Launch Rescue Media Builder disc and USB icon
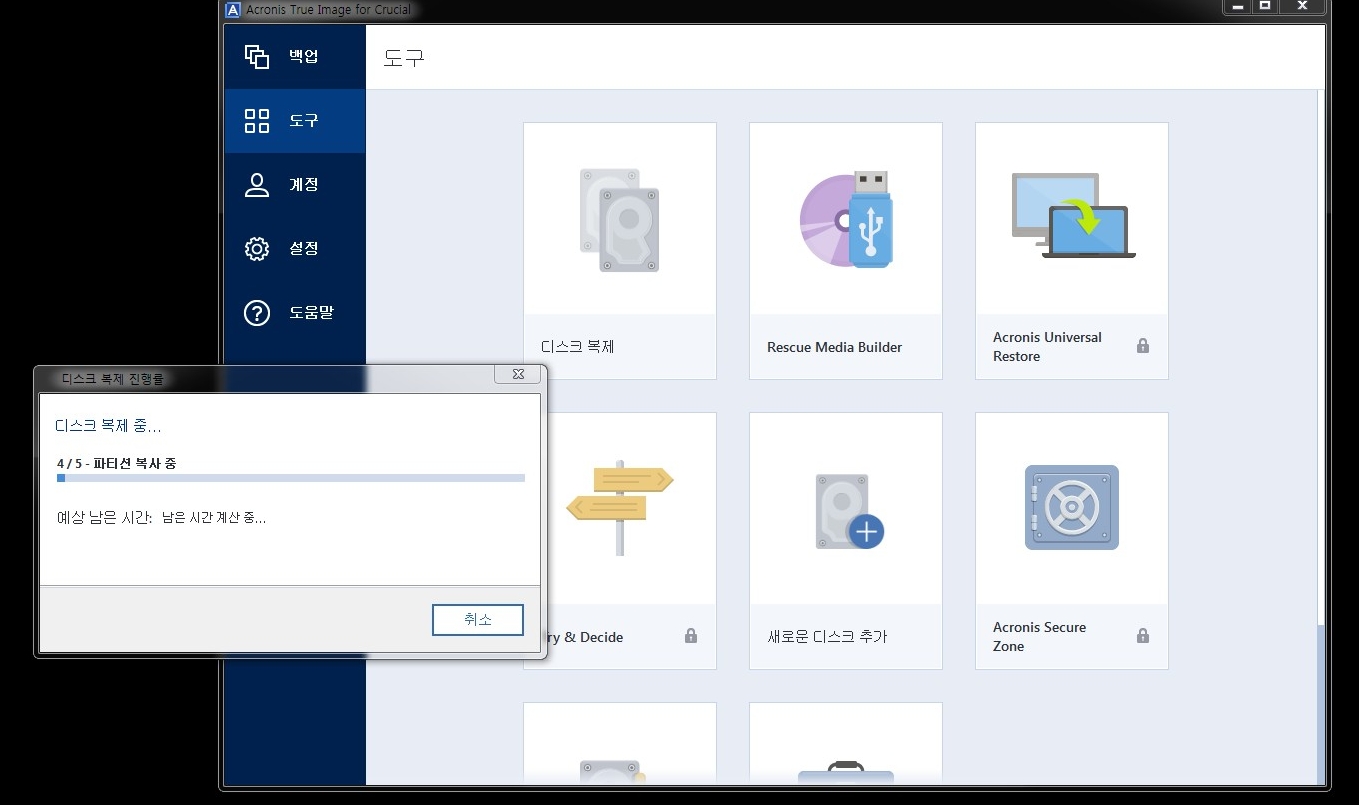Viewport: 1359px width, 805px height. pyautogui.click(x=846, y=220)
